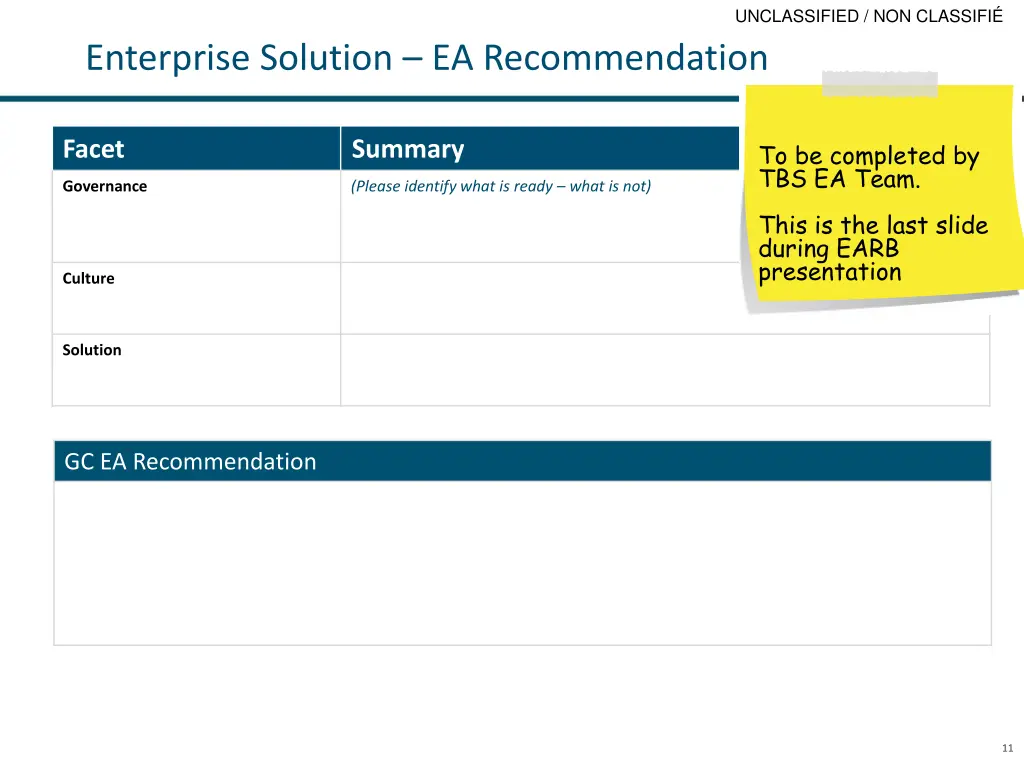Viewport: 1024px width, 768px height.
Task: Click the empty GC EA Recommendation text box
Action: pos(522,563)
